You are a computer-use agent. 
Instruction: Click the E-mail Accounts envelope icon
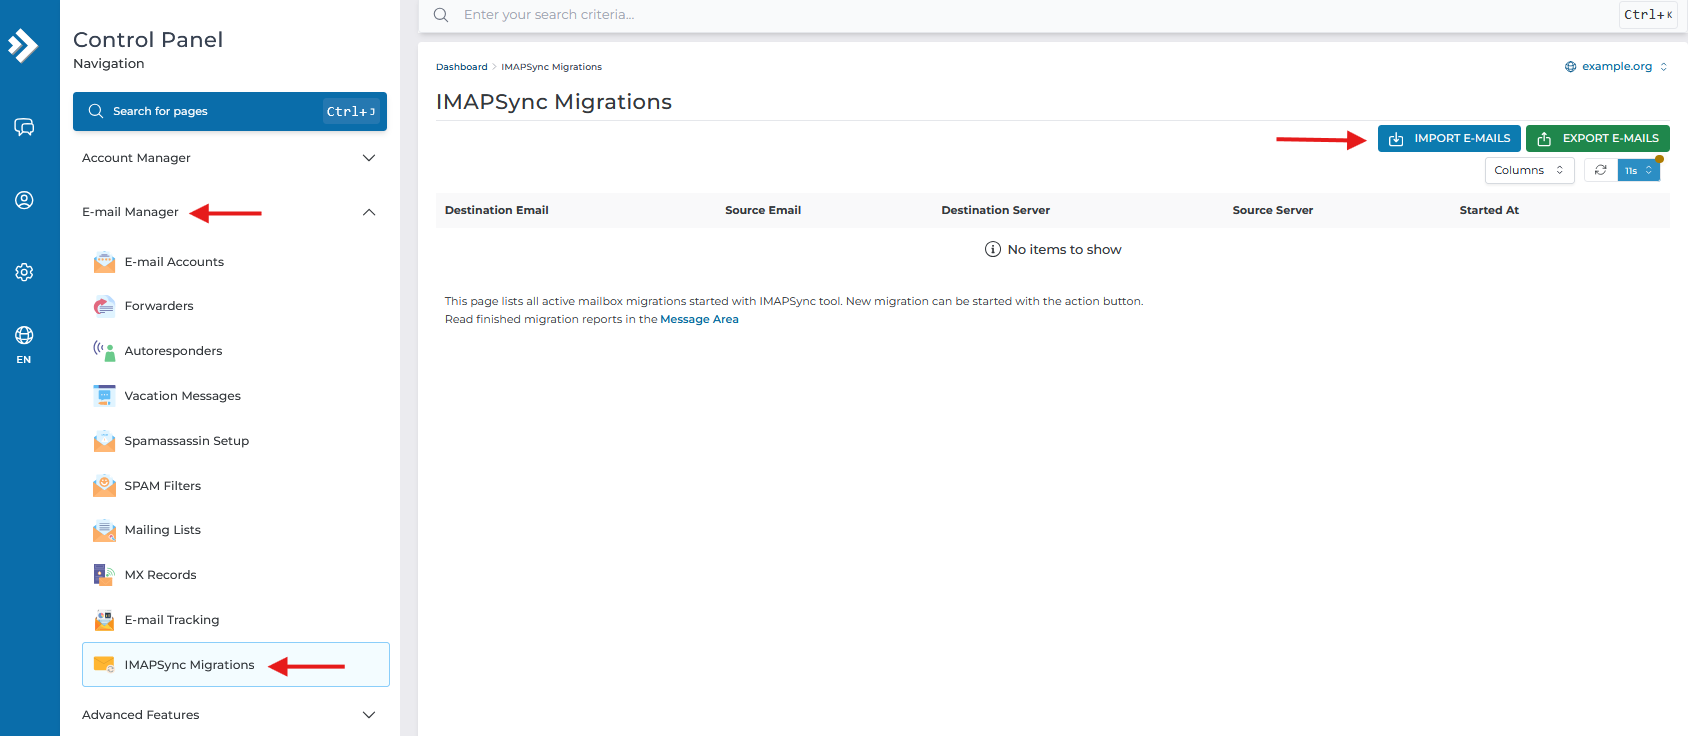104,262
